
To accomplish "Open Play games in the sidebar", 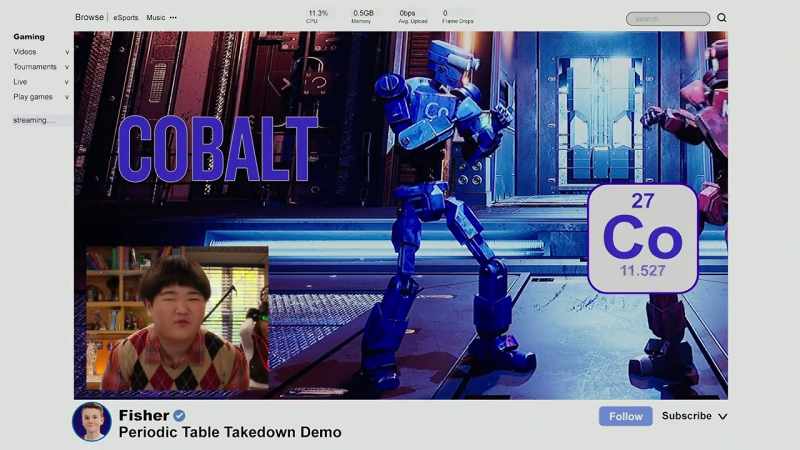I will [33, 97].
